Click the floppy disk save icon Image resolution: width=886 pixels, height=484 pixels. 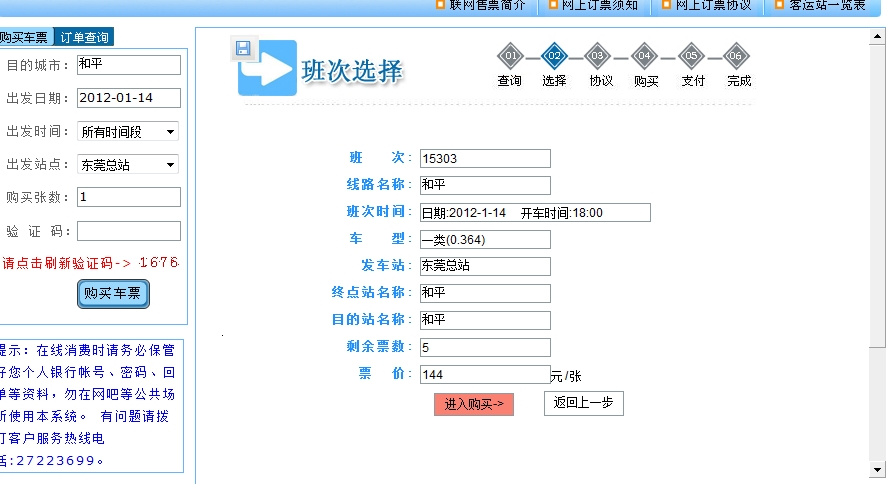(x=244, y=49)
